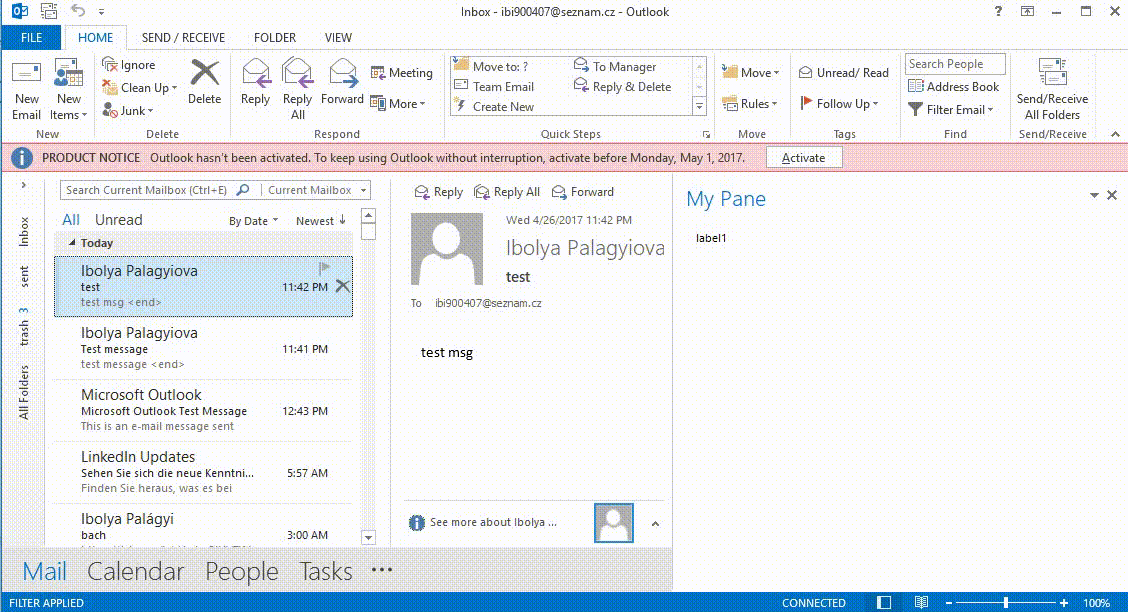Image resolution: width=1128 pixels, height=612 pixels.
Task: Open the New Meeting icon
Action: point(402,72)
